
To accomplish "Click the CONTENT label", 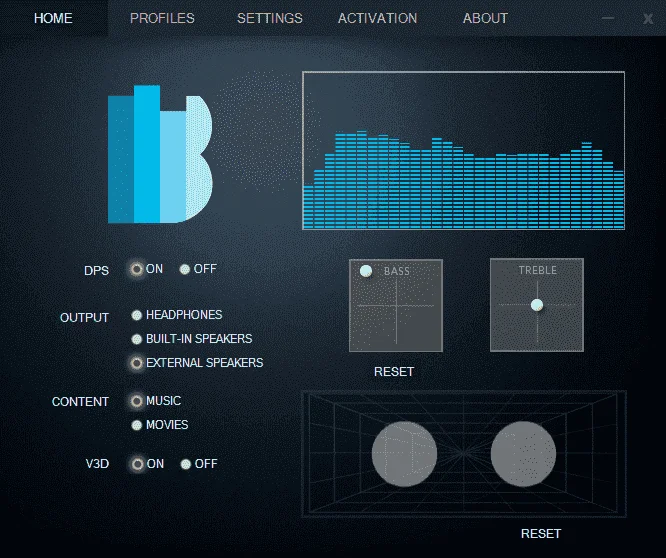I will tap(80, 402).
